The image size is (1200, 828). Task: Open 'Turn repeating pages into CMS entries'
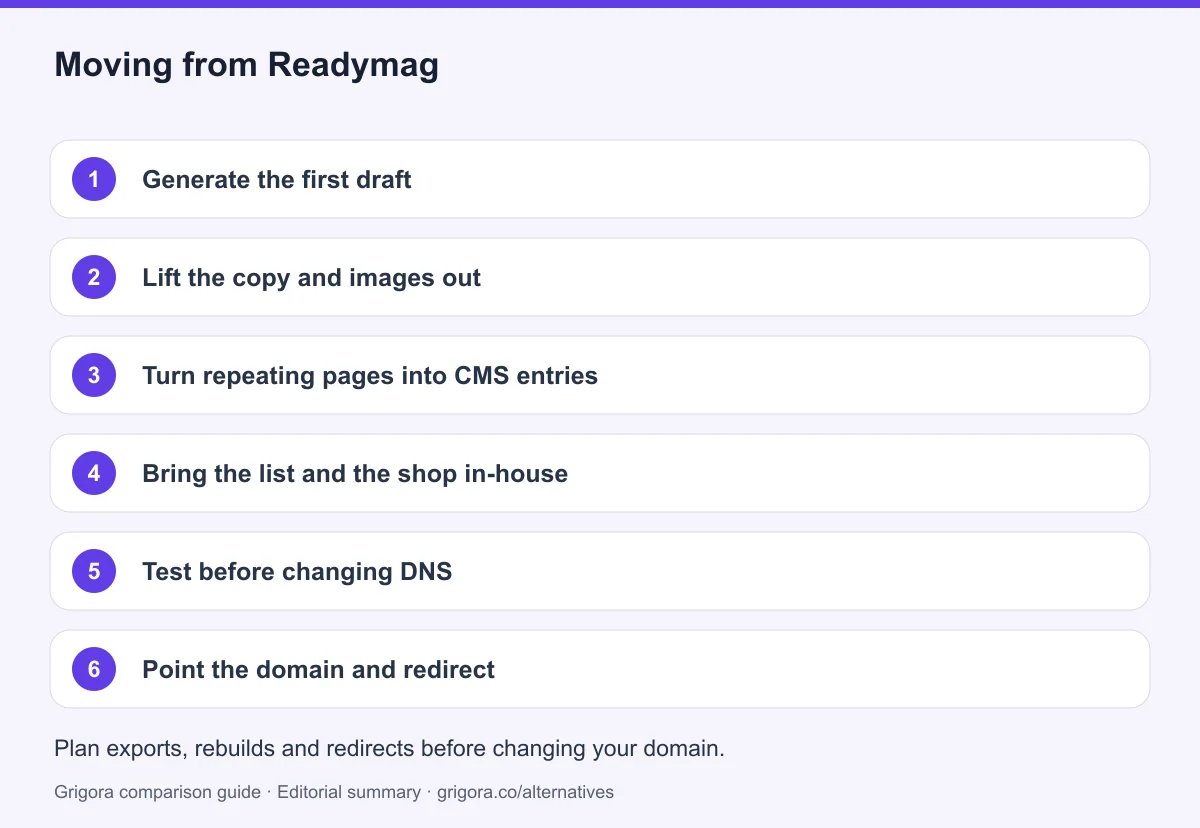[600, 375]
